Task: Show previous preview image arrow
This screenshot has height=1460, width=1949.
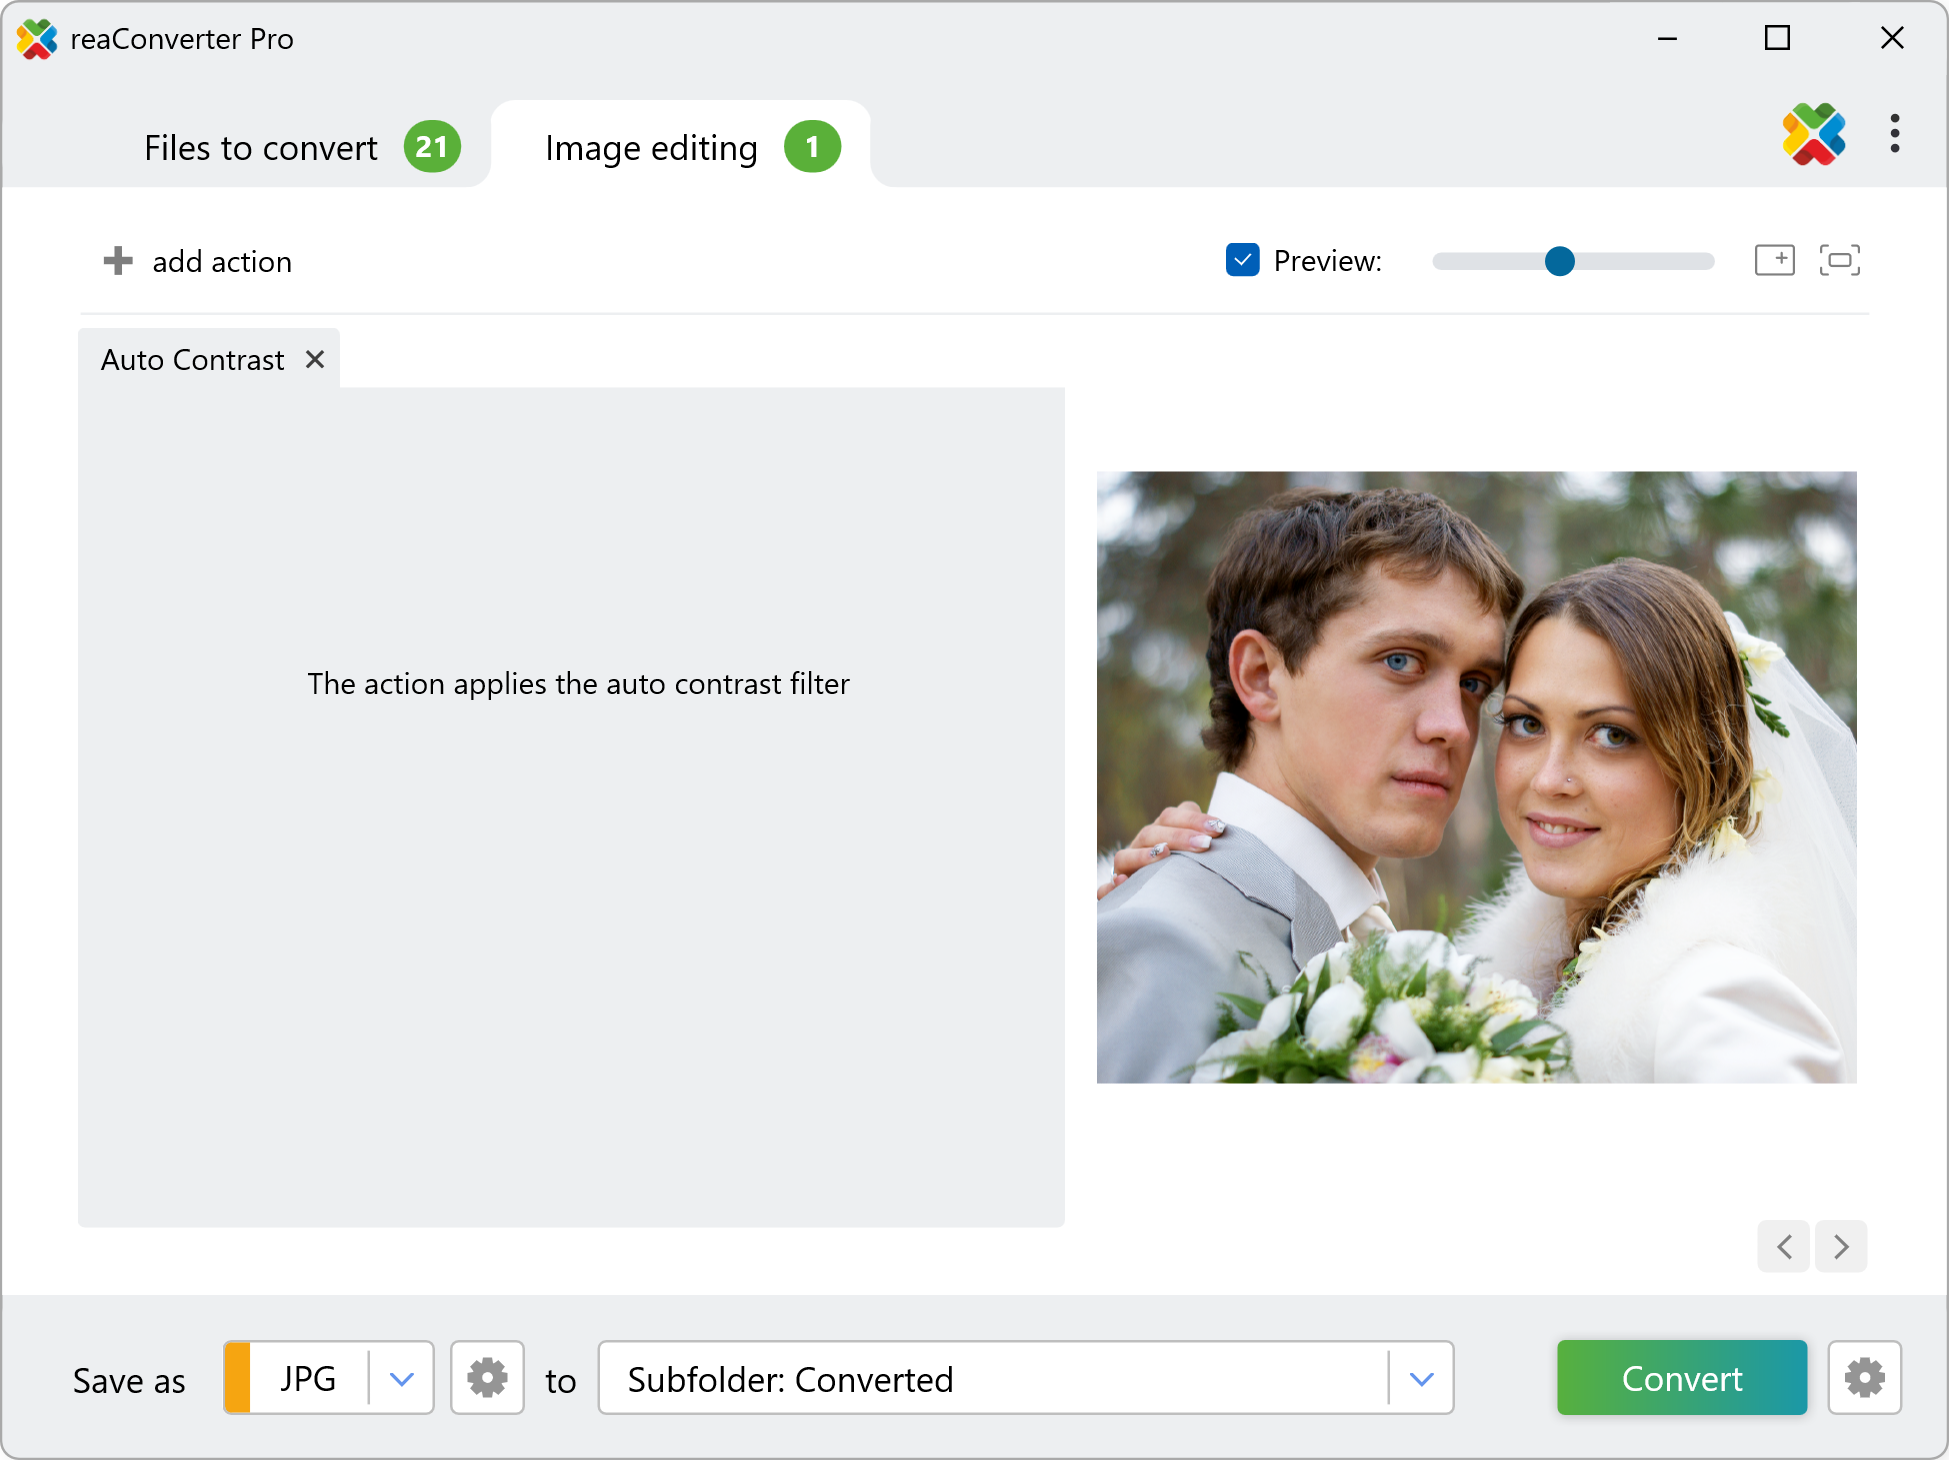Action: (1784, 1246)
